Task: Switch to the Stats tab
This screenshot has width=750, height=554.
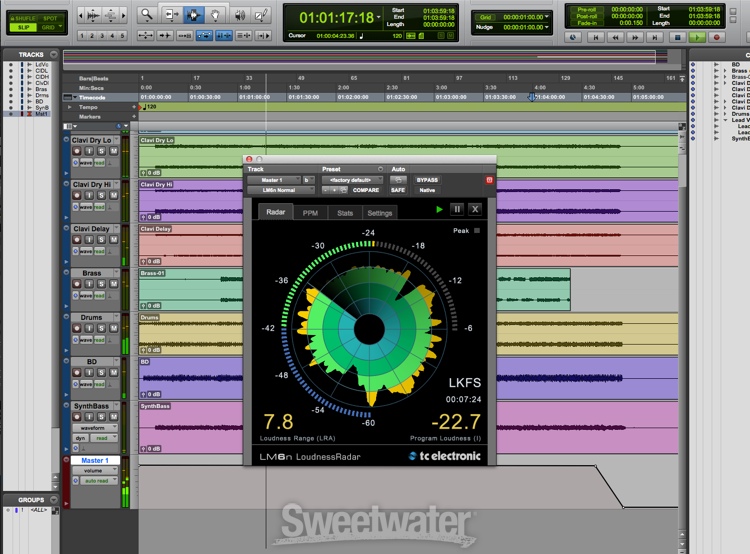Action: point(345,213)
